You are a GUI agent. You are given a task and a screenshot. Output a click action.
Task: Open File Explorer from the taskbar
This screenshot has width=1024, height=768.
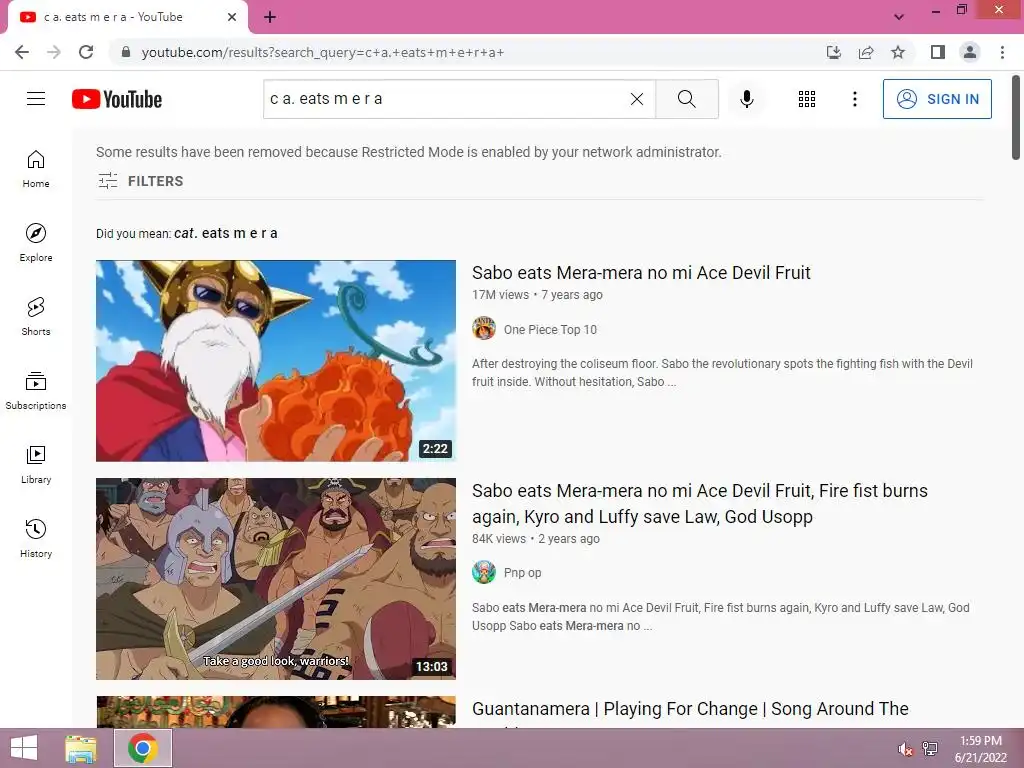coord(81,748)
